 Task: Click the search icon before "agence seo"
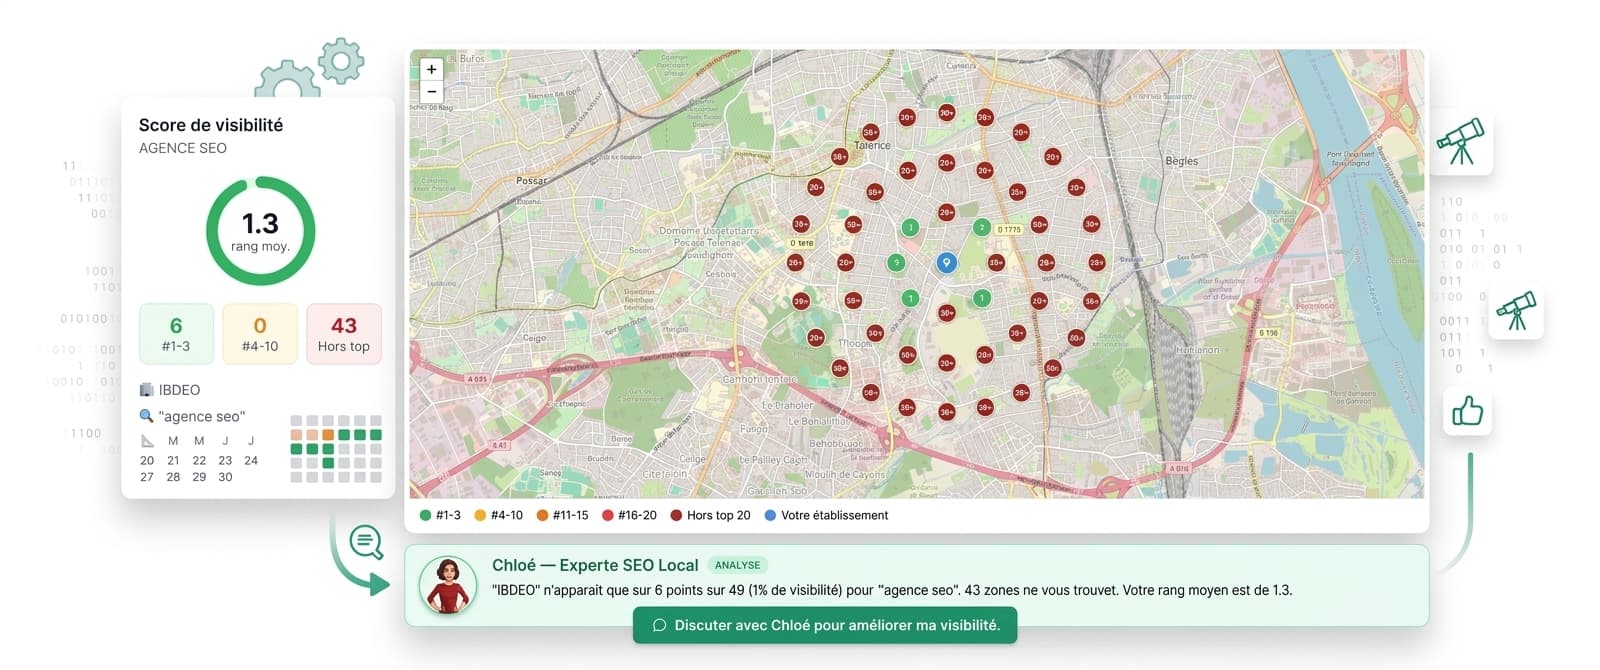[146, 416]
